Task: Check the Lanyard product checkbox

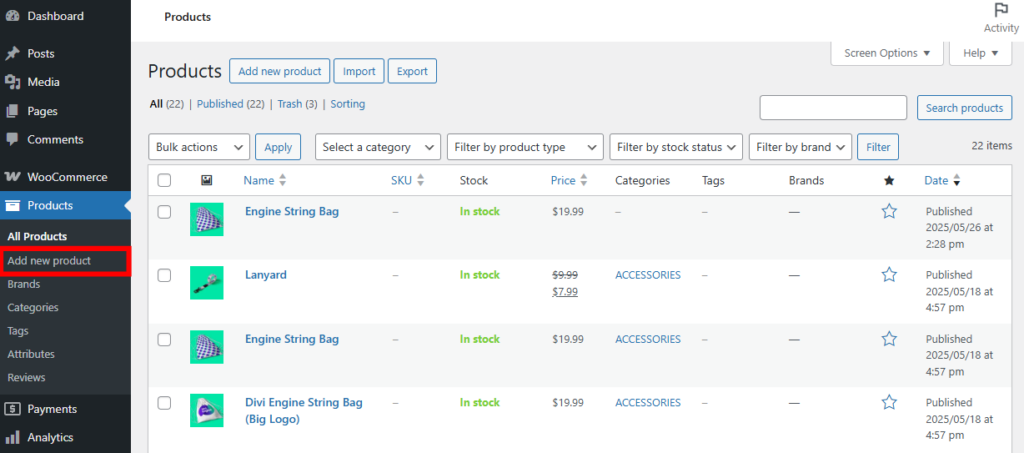Action: pos(165,275)
